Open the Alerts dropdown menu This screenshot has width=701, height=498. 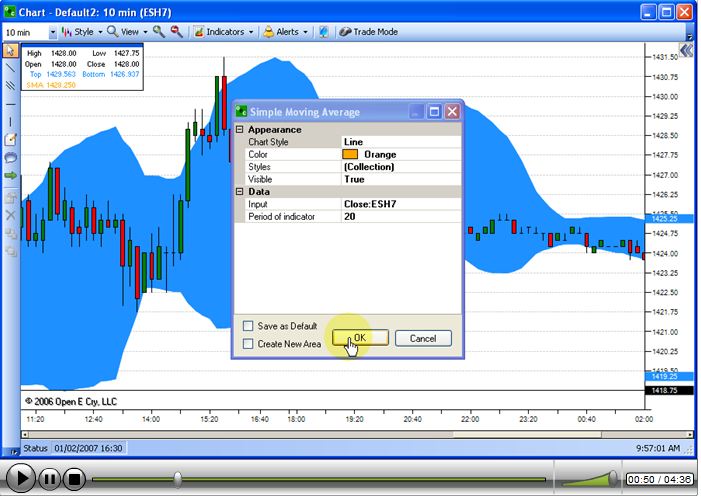pos(286,32)
